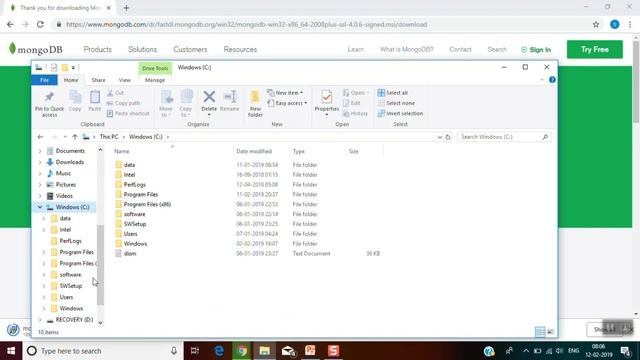Bookmark this page with star icon
This screenshot has height=360, width=640.
click(596, 24)
